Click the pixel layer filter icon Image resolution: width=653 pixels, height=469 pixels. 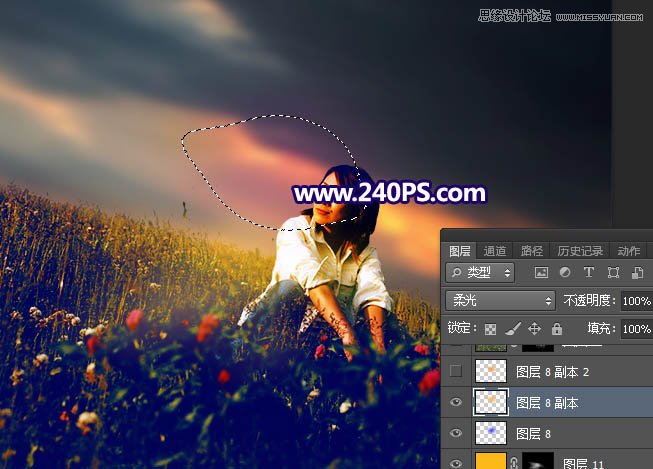[x=541, y=272]
